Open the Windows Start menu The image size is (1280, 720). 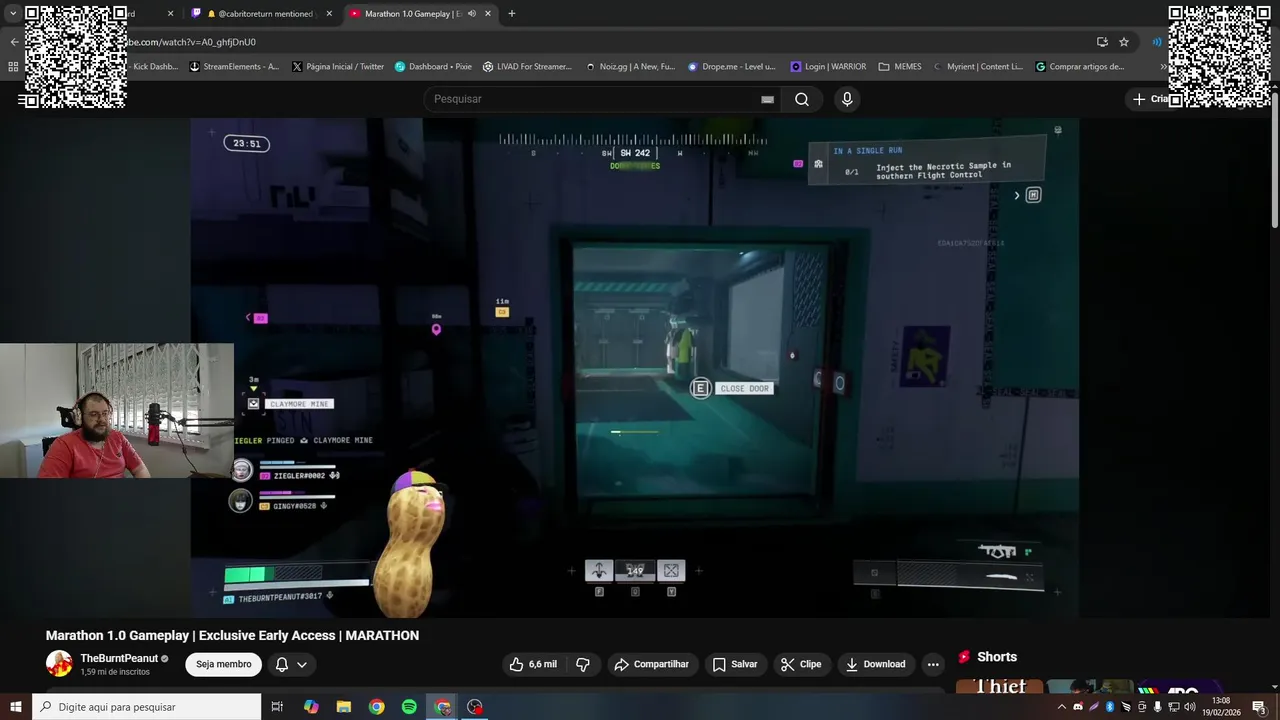click(x=15, y=707)
